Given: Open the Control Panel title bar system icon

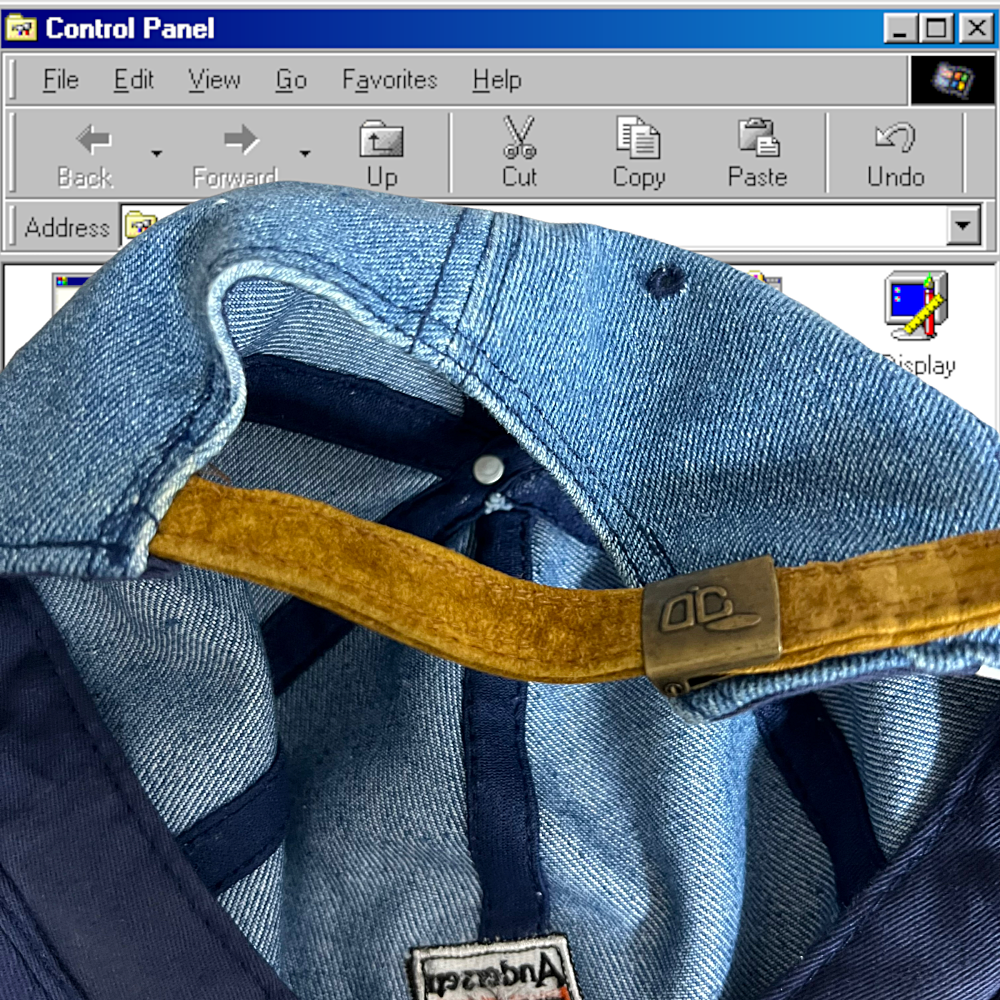Looking at the screenshot, I should 21,28.
